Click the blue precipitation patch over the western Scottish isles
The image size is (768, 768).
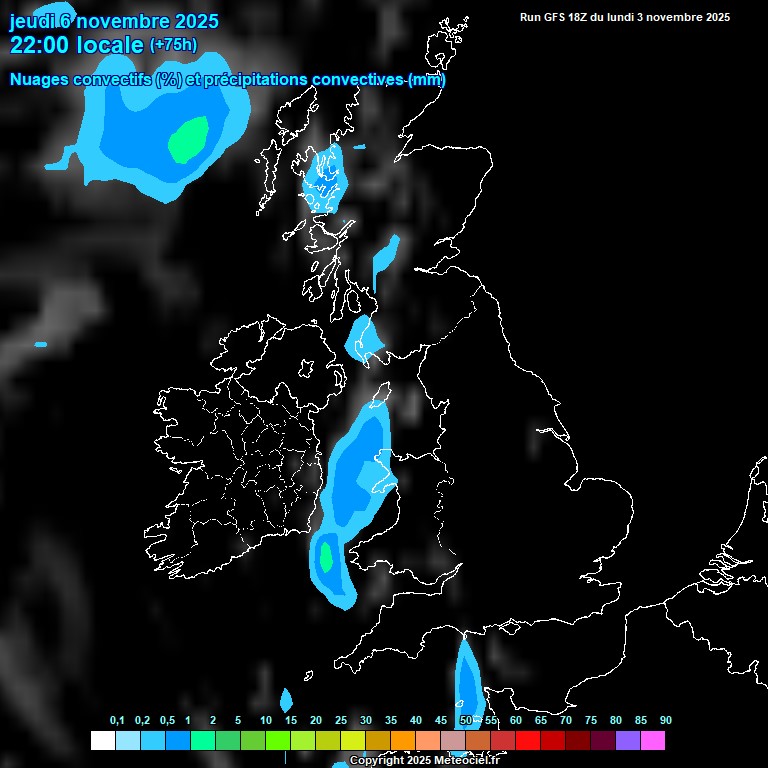[x=324, y=178]
